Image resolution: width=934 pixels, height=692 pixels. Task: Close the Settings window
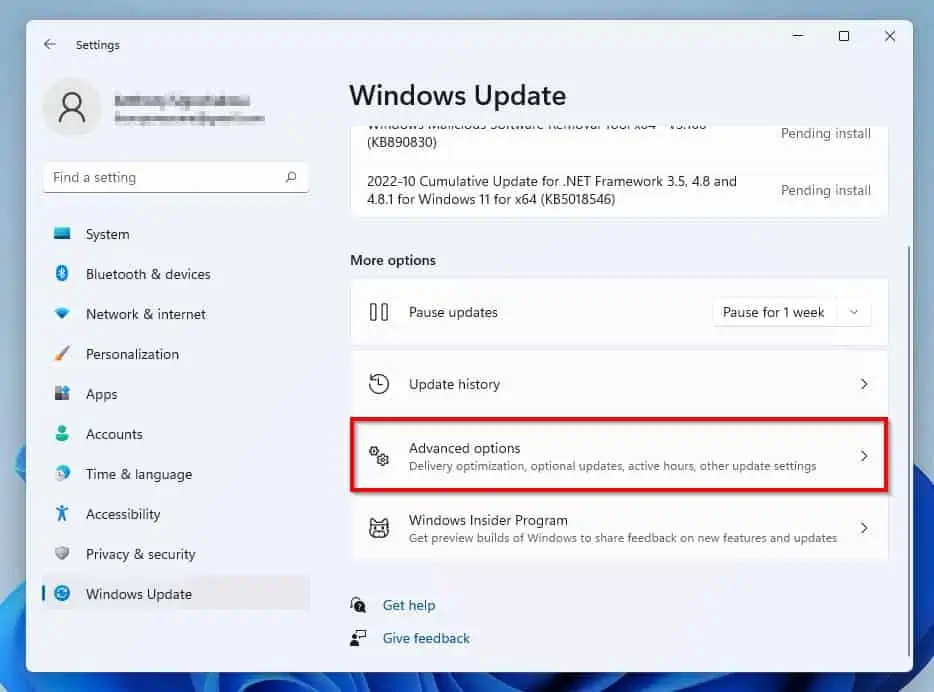click(x=890, y=36)
